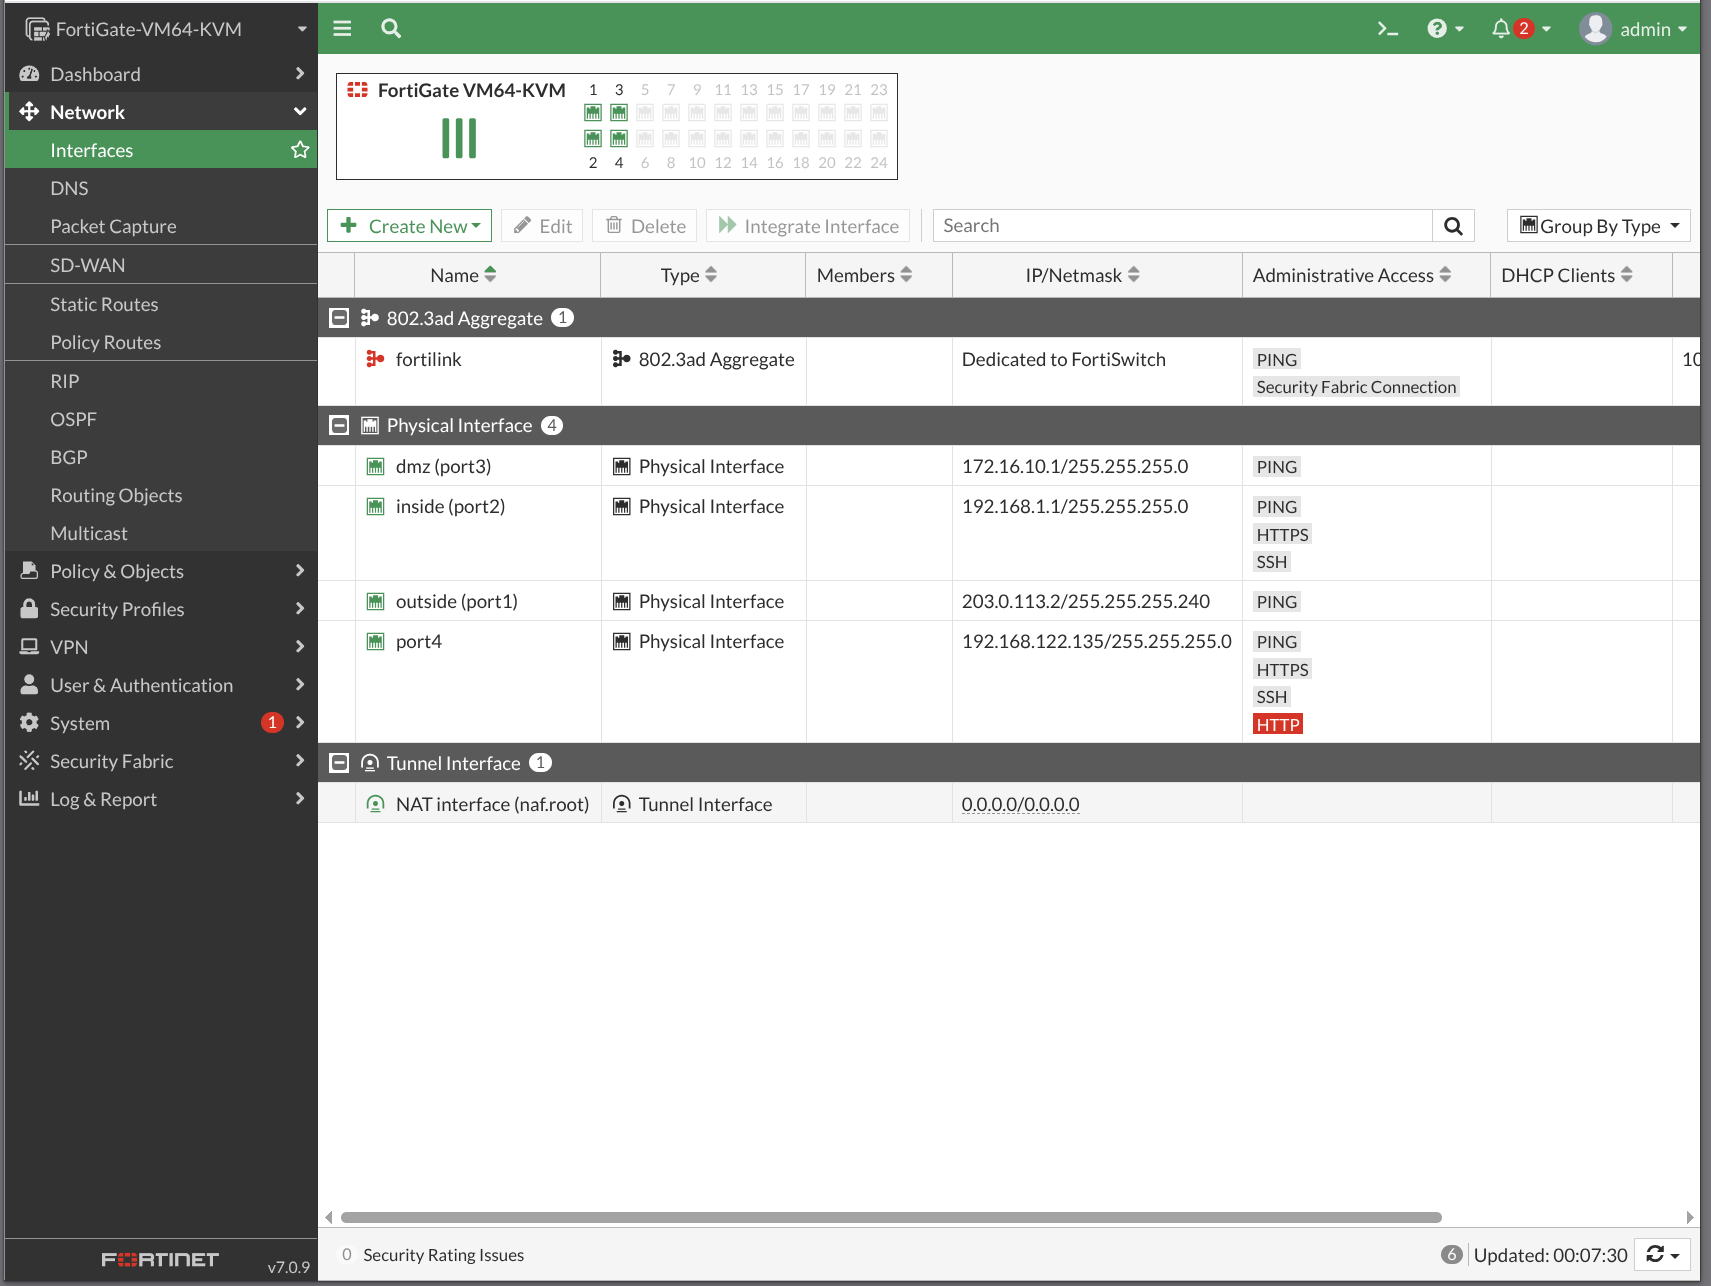This screenshot has height=1286, width=1711.
Task: Select the fortilink interface row
Action: pos(1009,372)
